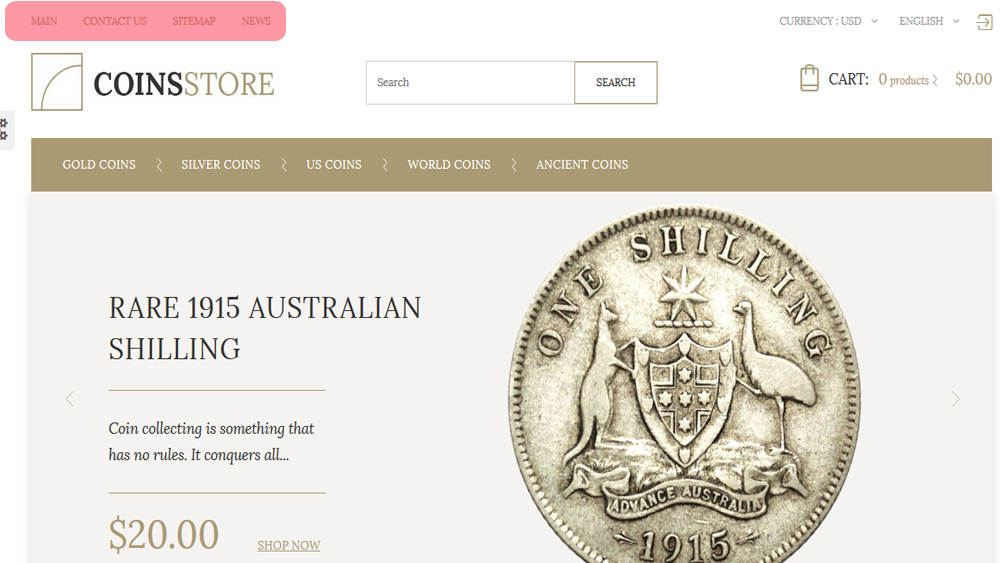The height and width of the screenshot is (563, 1000).
Task: Open the Gold Coins category
Action: [99, 165]
